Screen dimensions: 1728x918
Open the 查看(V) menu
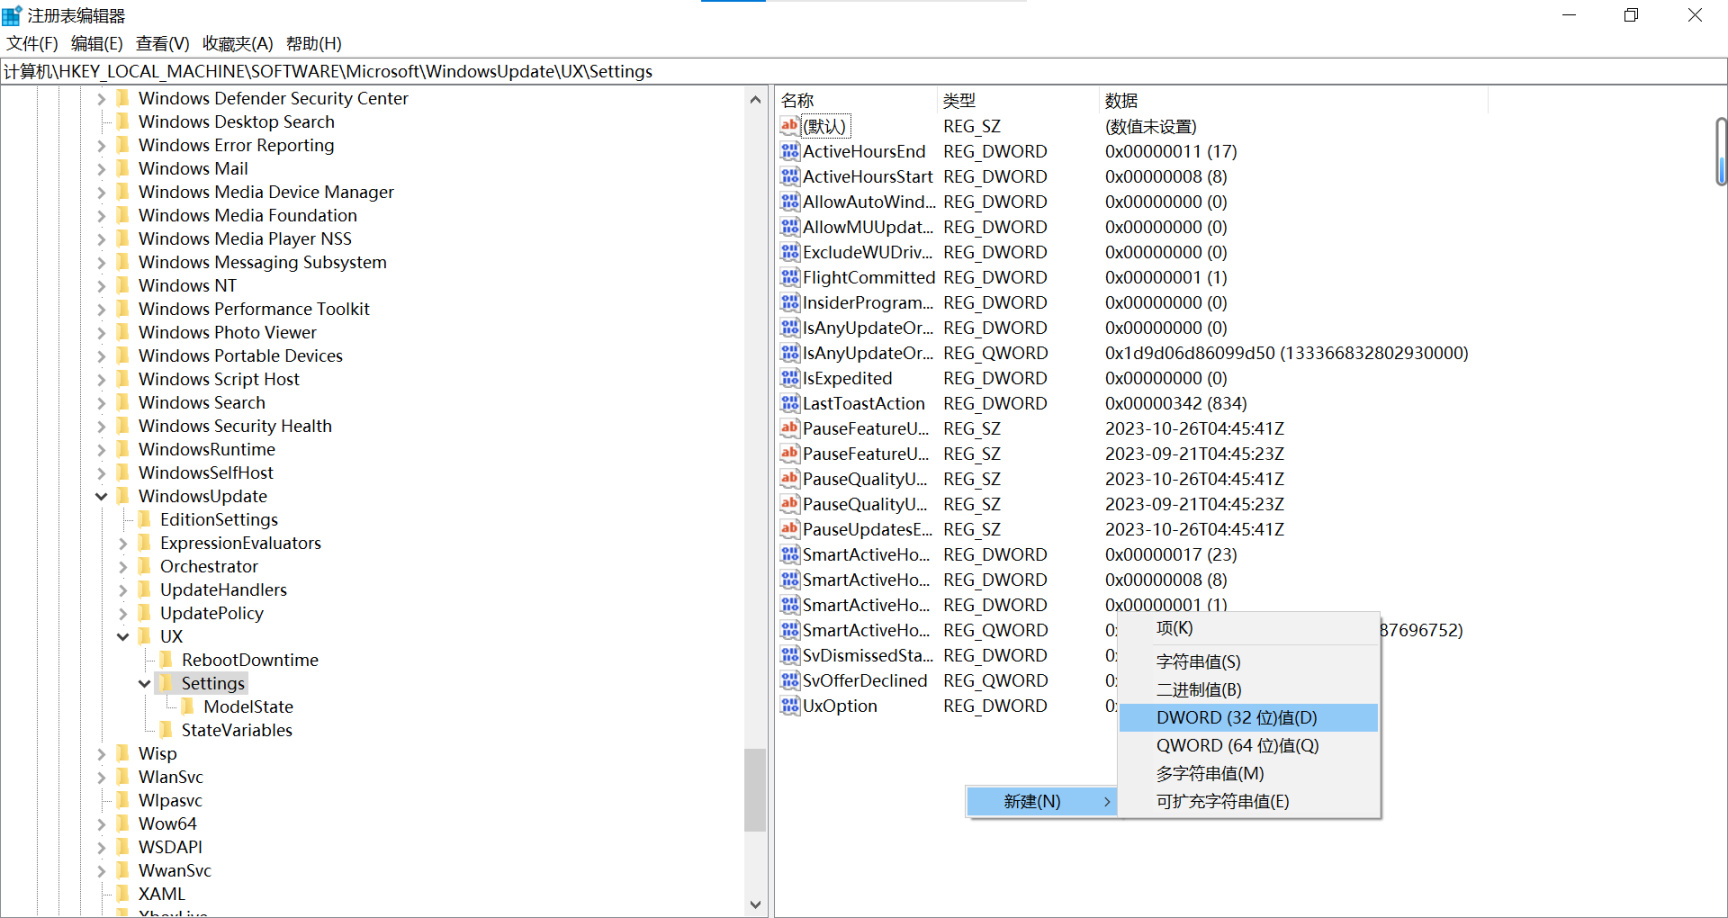[x=163, y=44]
